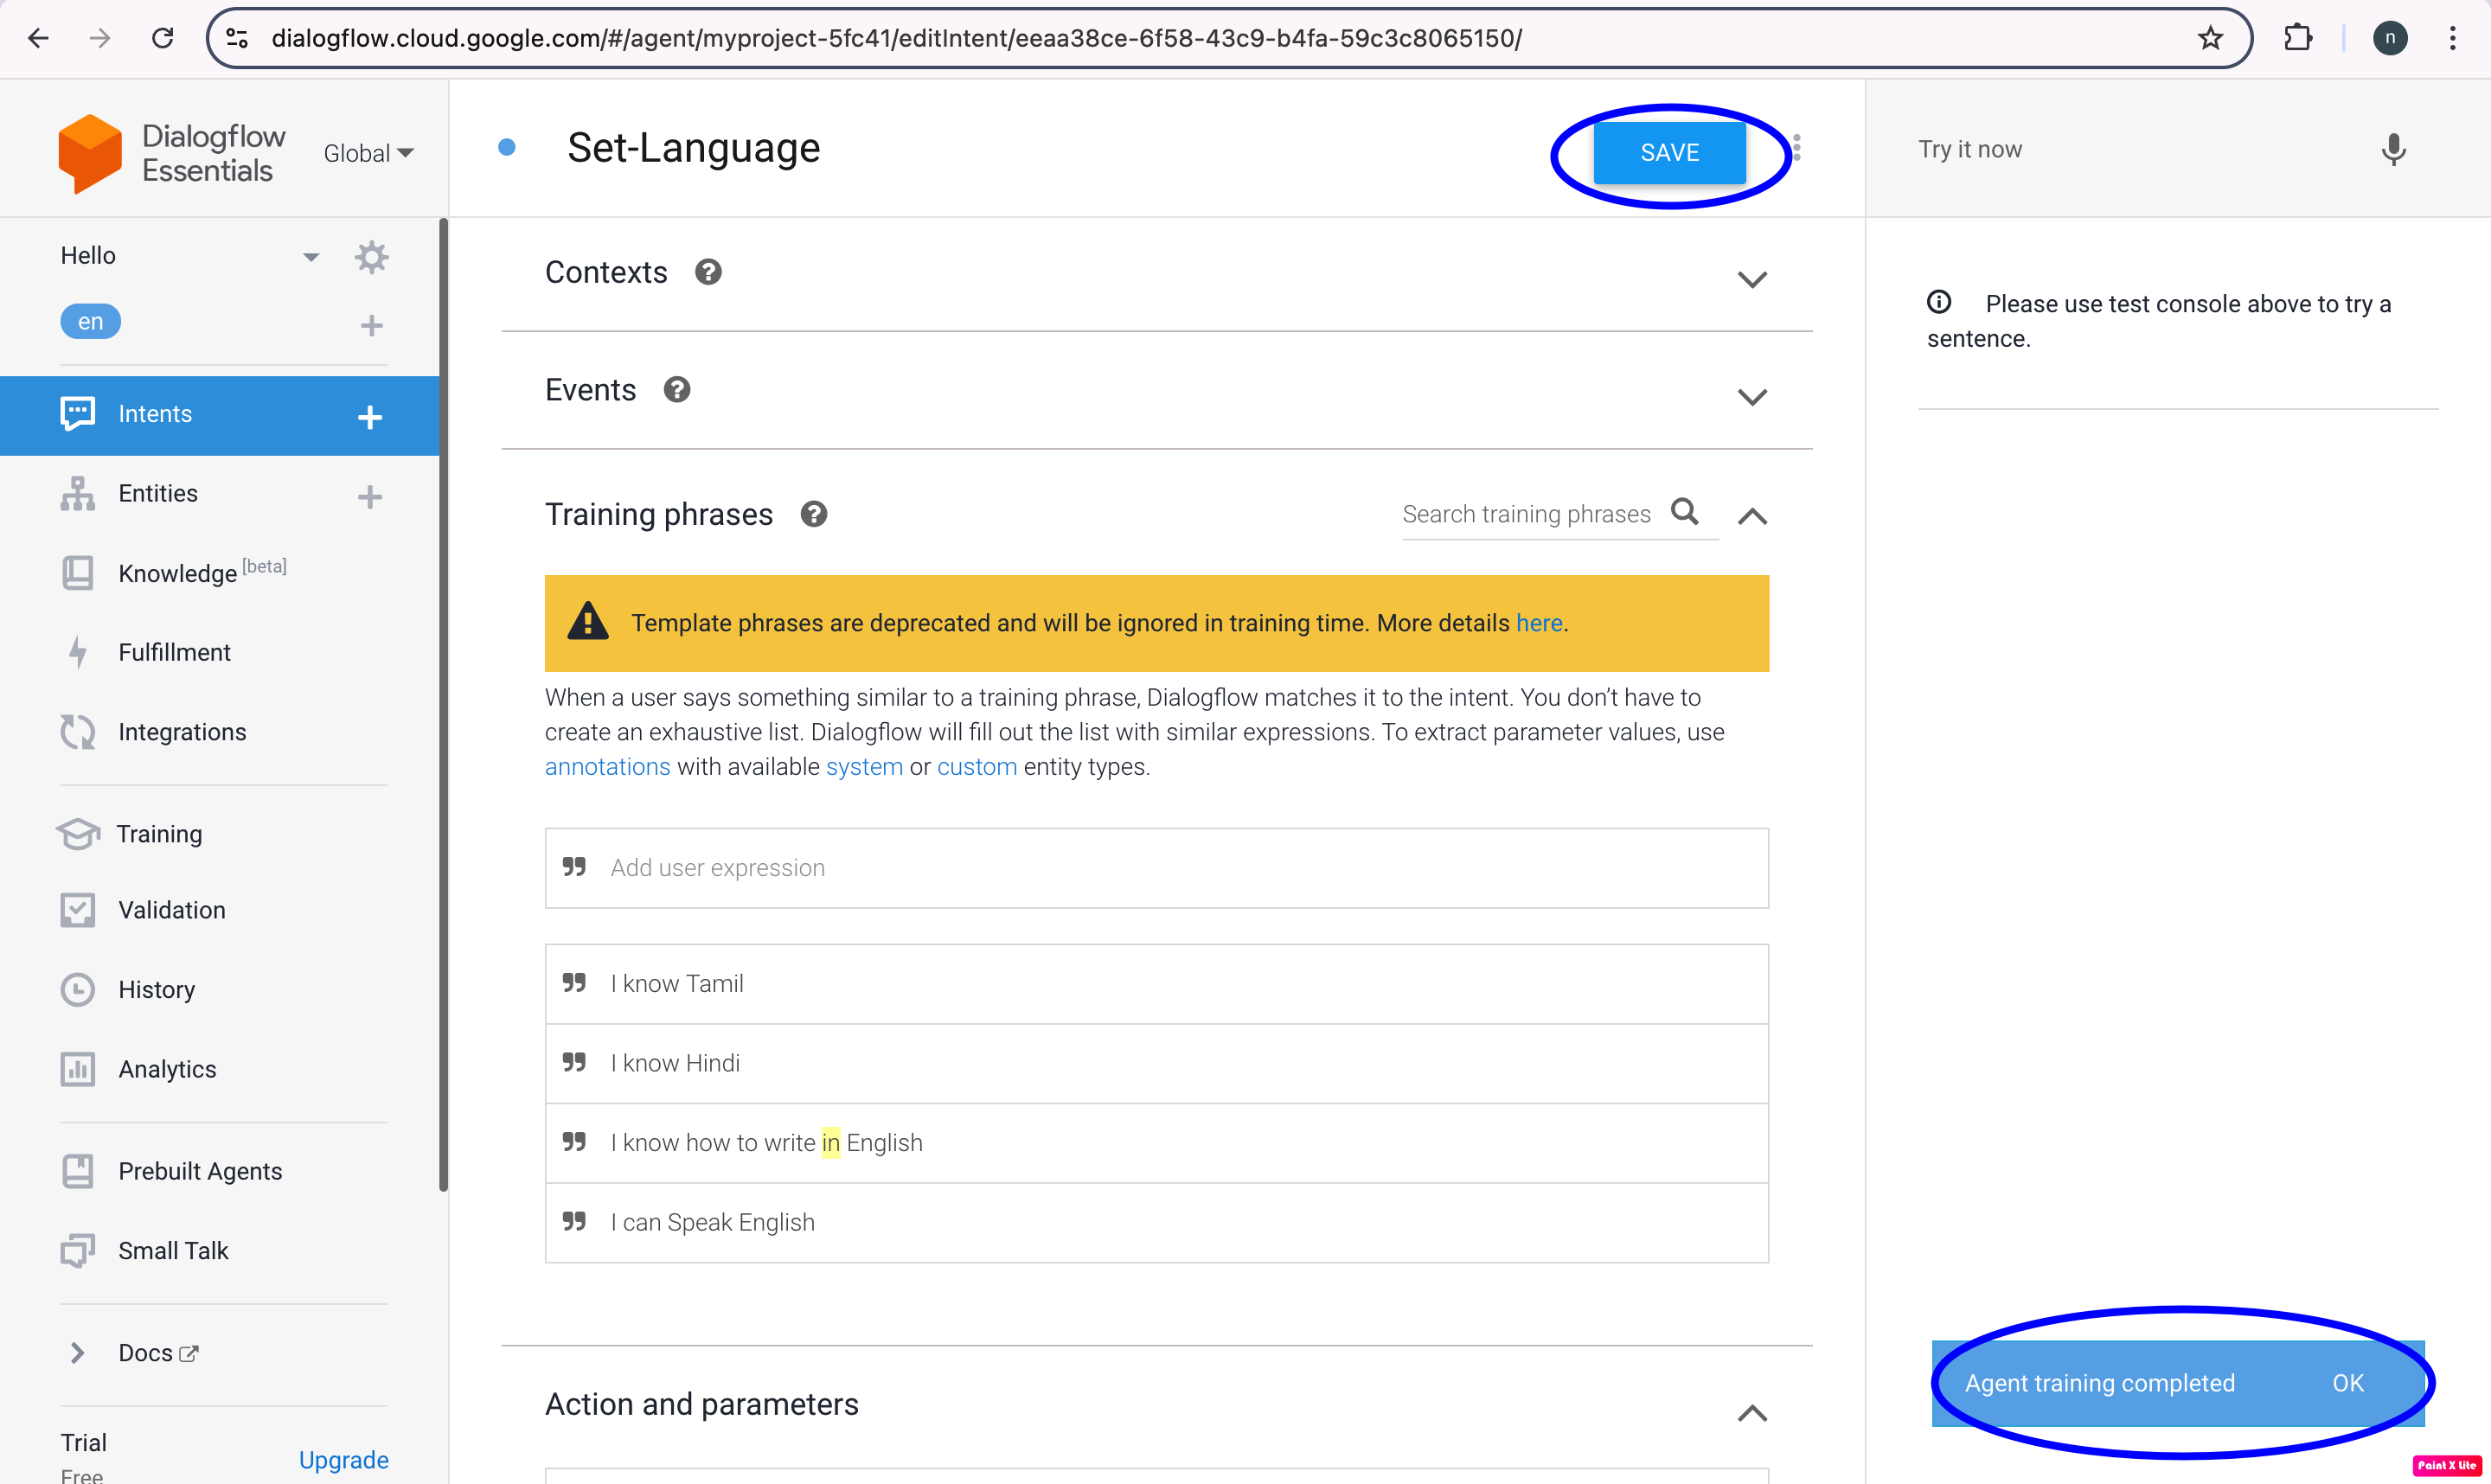Click the Integrations sync icon
Screen dimensions: 2491x1484
coord(78,731)
